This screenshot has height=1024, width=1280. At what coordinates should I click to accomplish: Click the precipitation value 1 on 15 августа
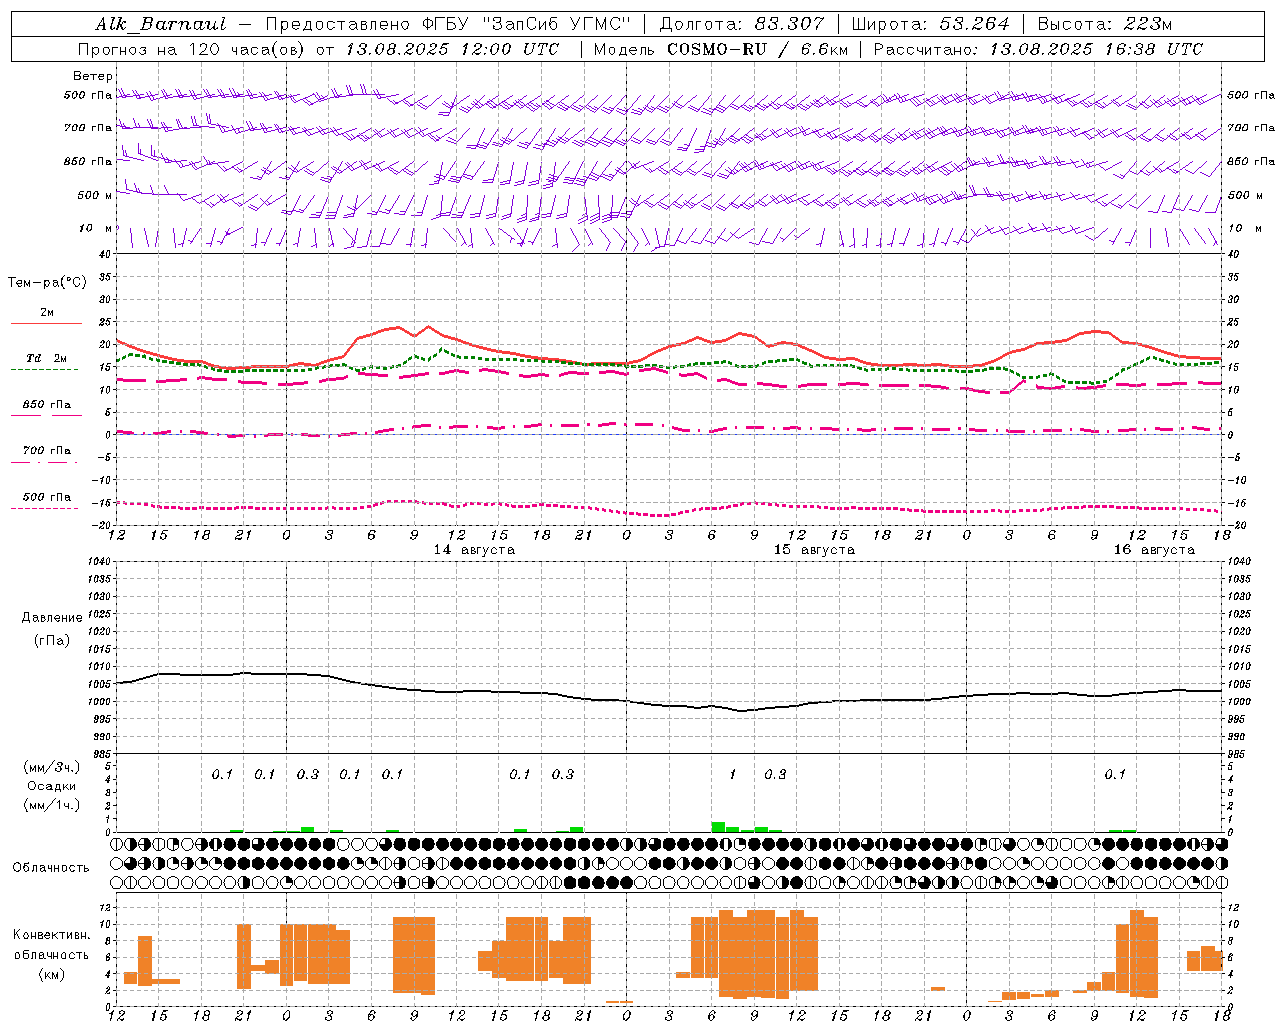pos(732,774)
